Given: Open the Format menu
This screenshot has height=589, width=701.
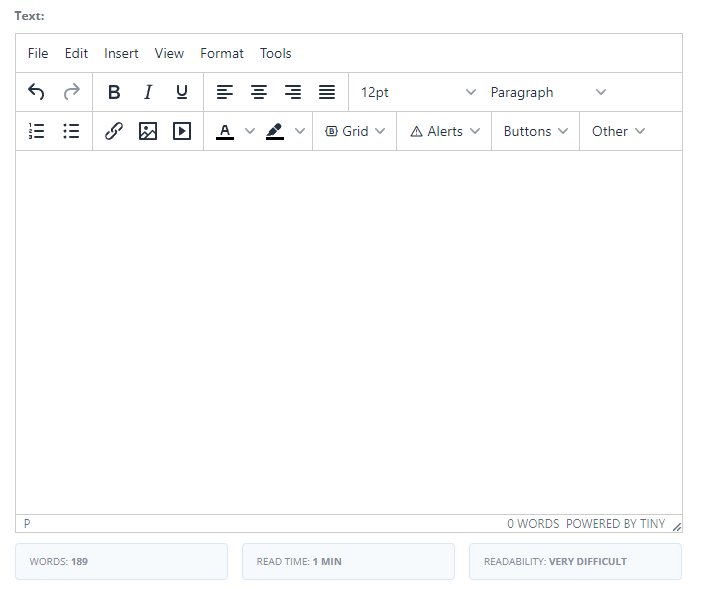Looking at the screenshot, I should click(x=222, y=53).
